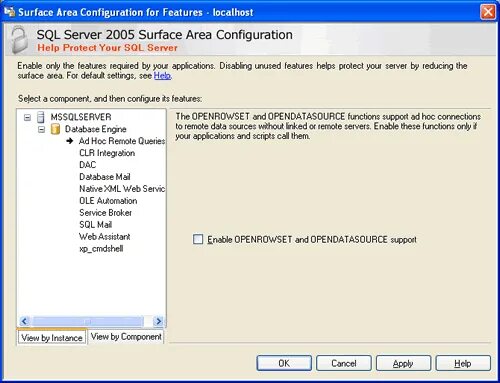Screen dimensions: 500x383
Task: Collapse the MSSQLSERVER tree node
Action: point(27,117)
